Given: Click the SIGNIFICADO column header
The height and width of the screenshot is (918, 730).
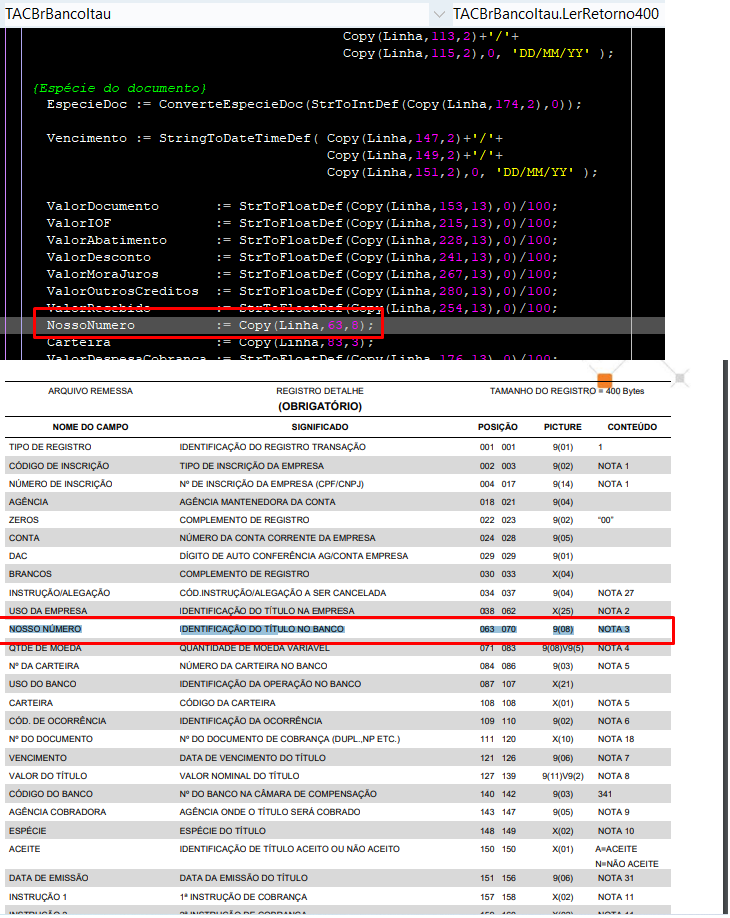Looking at the screenshot, I should coord(320,427).
